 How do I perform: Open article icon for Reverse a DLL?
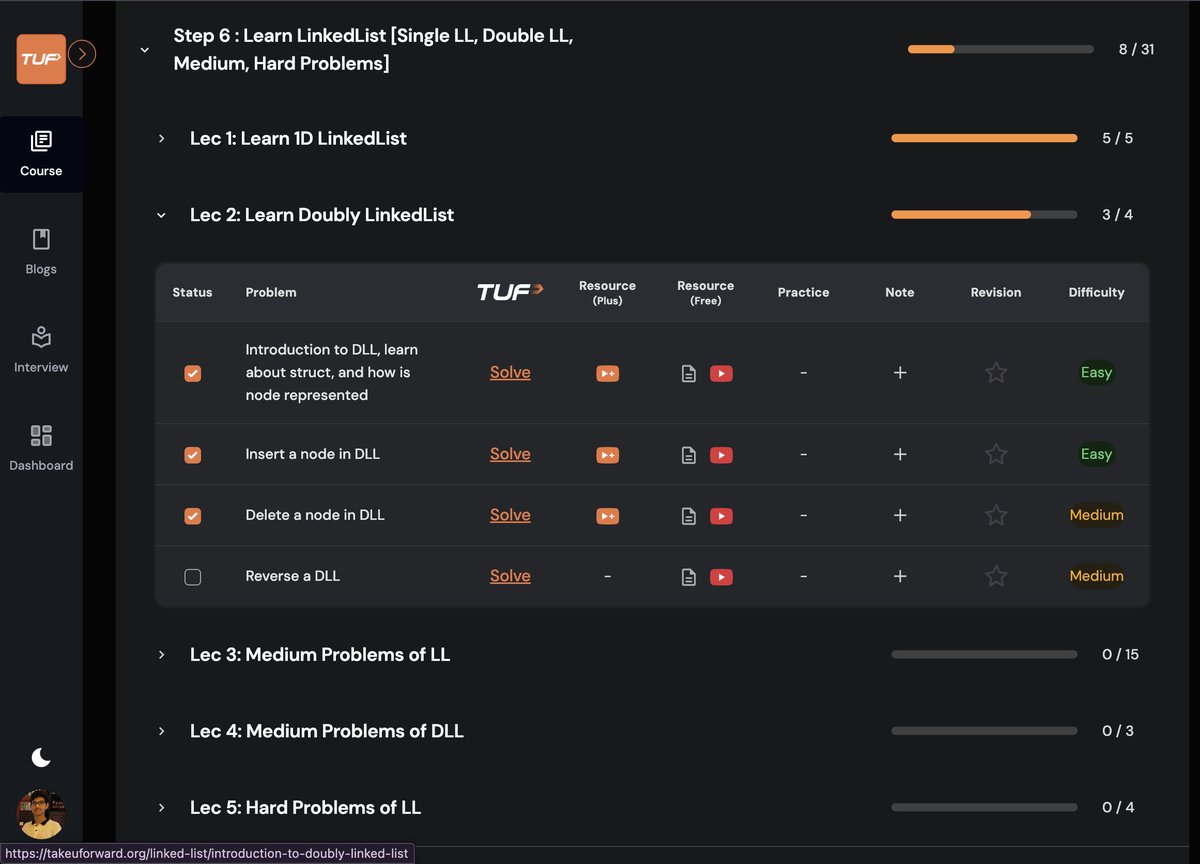click(689, 577)
